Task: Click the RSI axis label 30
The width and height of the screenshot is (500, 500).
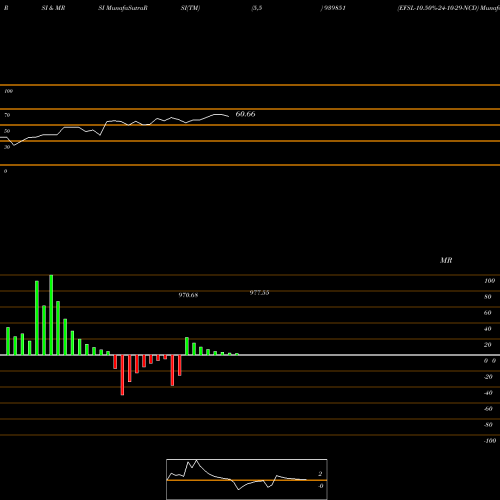Action: pos(7,147)
